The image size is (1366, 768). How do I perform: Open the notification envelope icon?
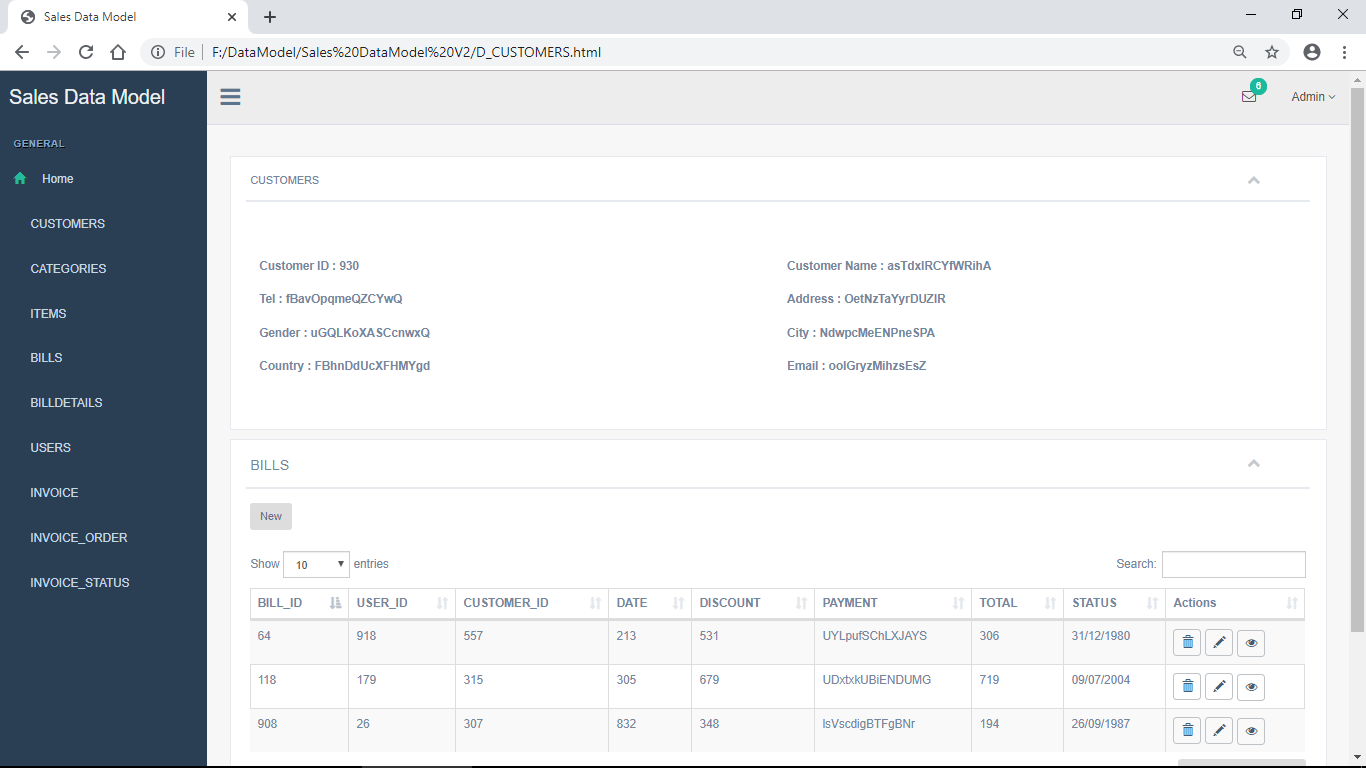[1249, 96]
